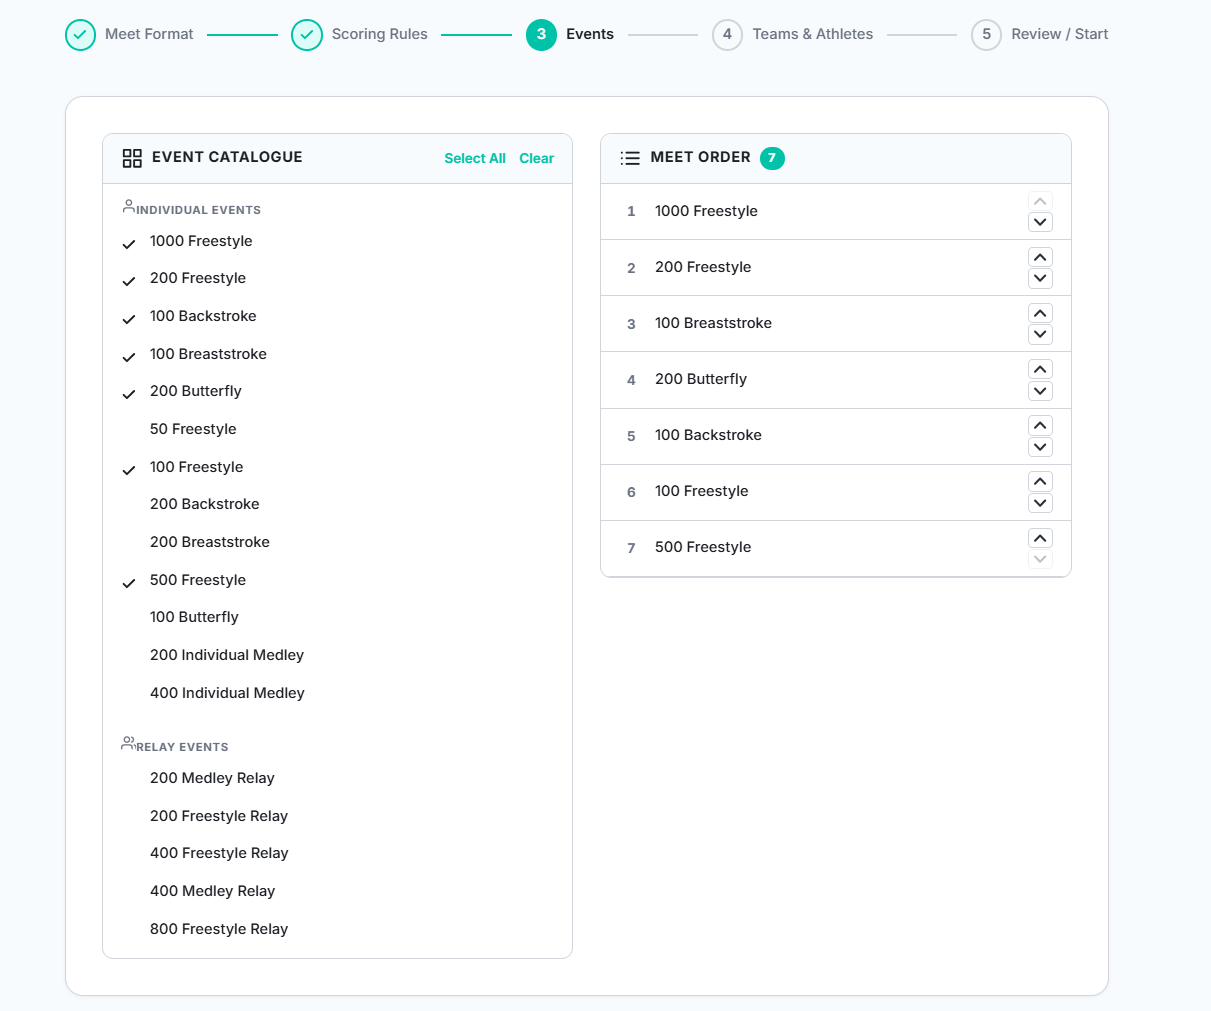Move 500 Freestyle up in meet order
Image resolution: width=1211 pixels, height=1011 pixels.
tap(1040, 538)
